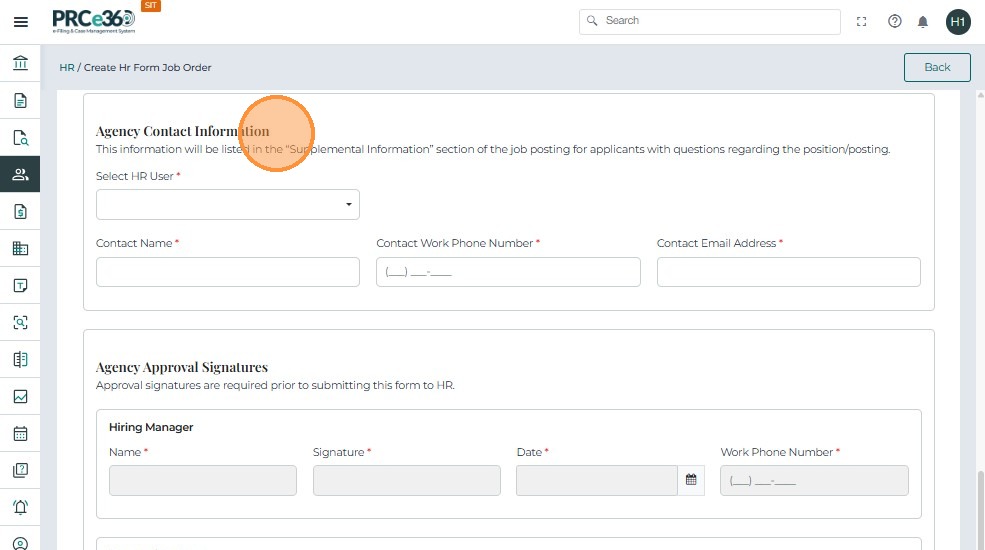Open the help question mark icon

tap(895, 21)
